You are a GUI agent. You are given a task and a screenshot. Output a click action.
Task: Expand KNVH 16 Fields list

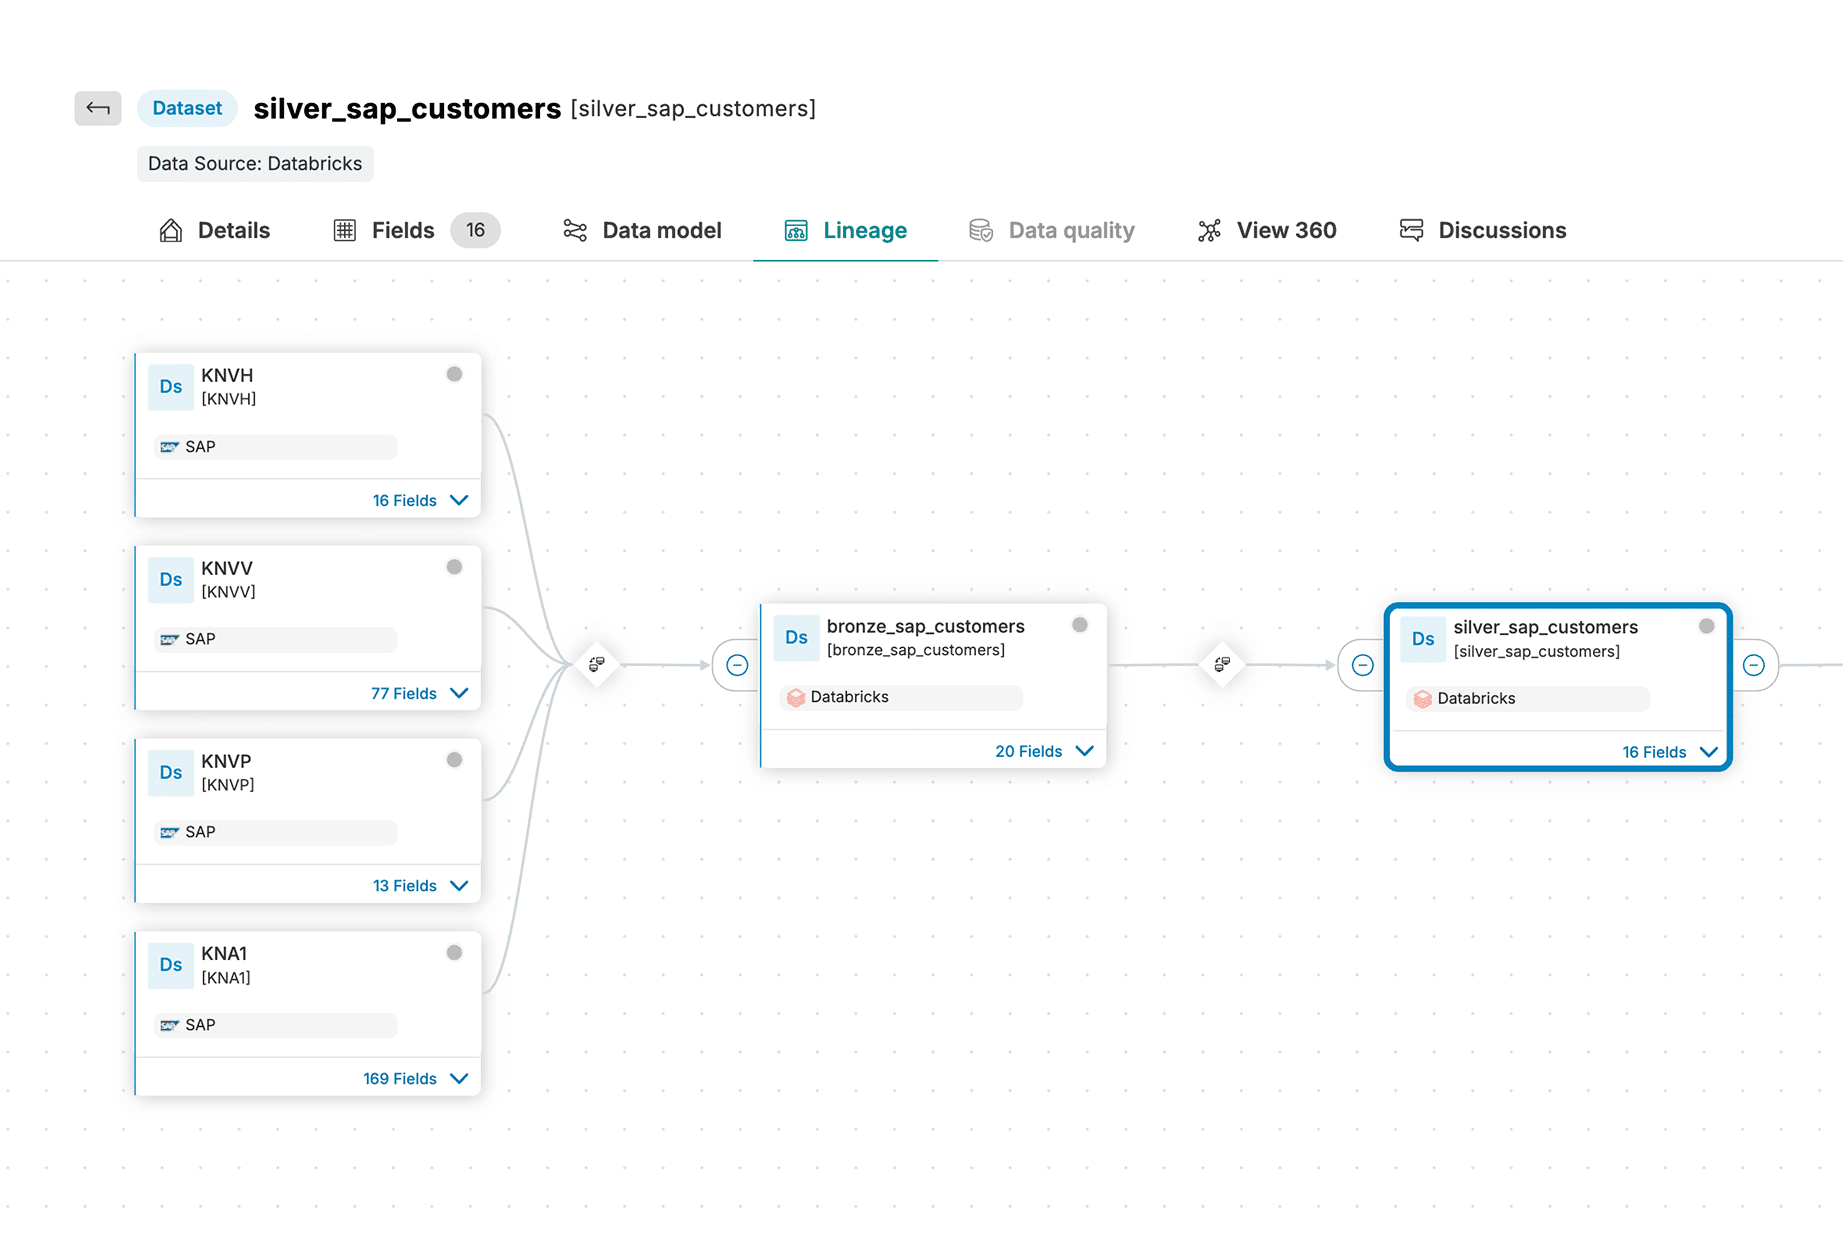point(420,500)
